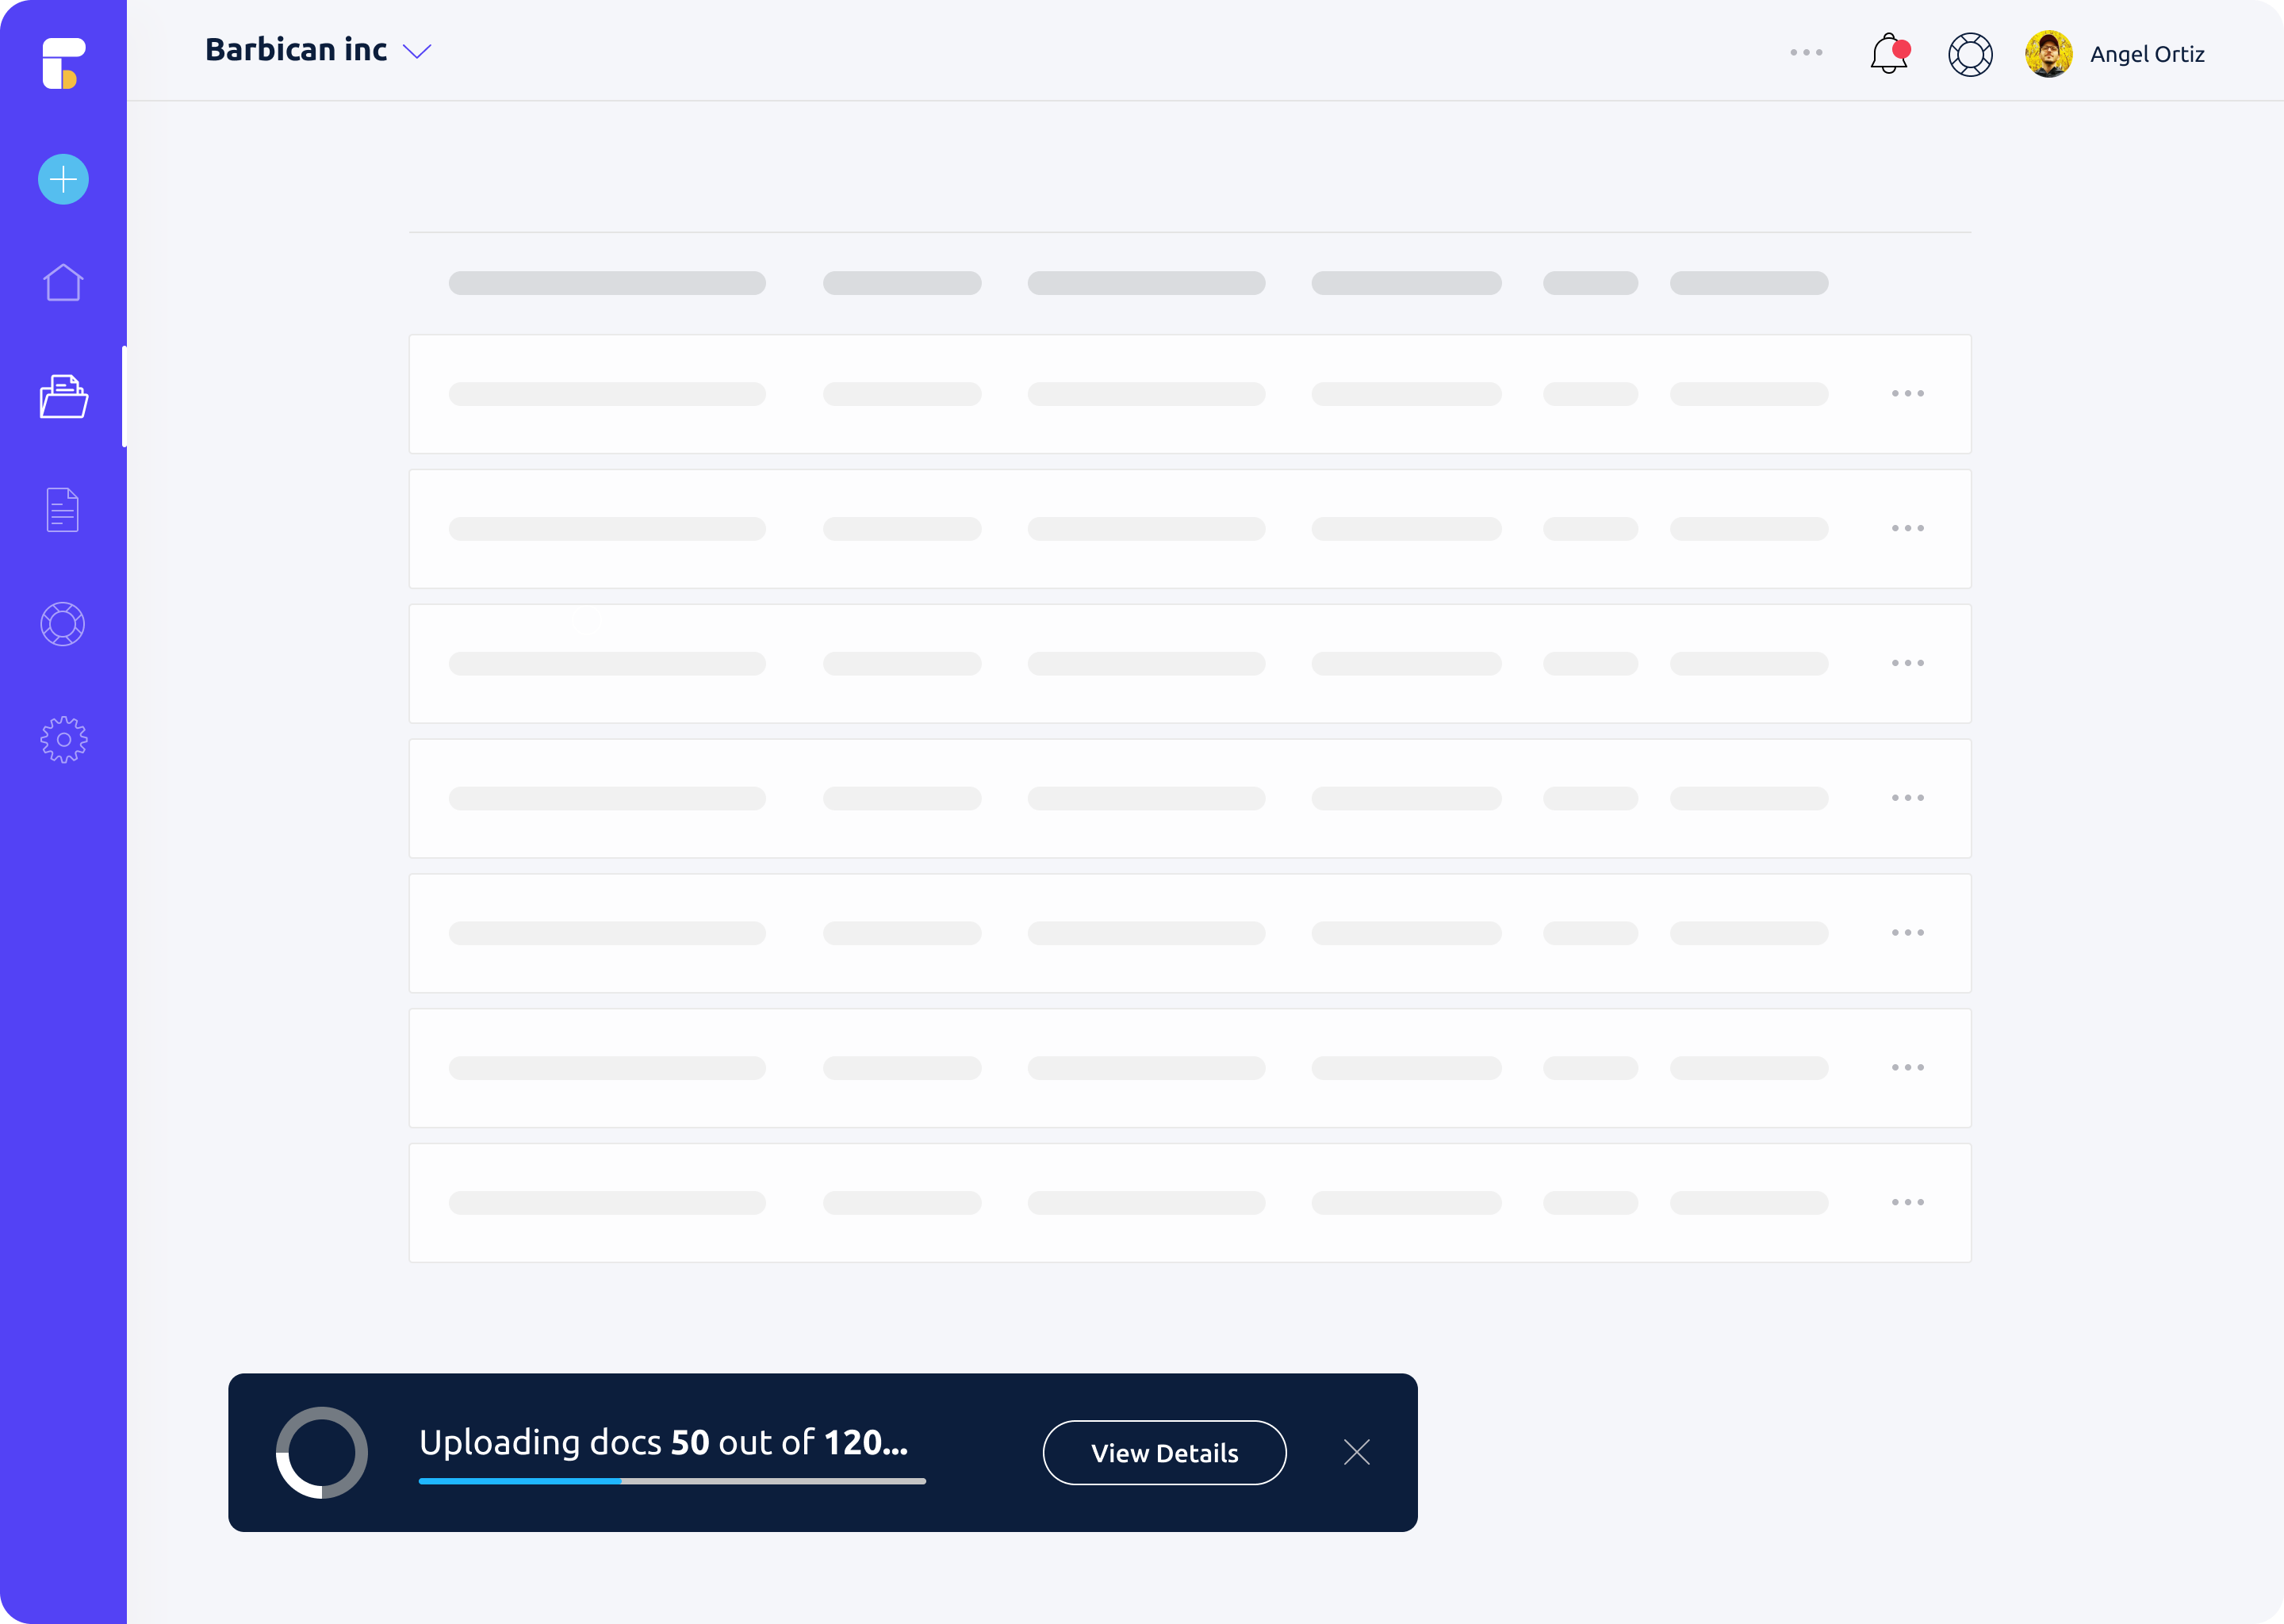This screenshot has height=1624, width=2284.
Task: Click the lifebuoy support sidebar icon
Action: tap(63, 624)
